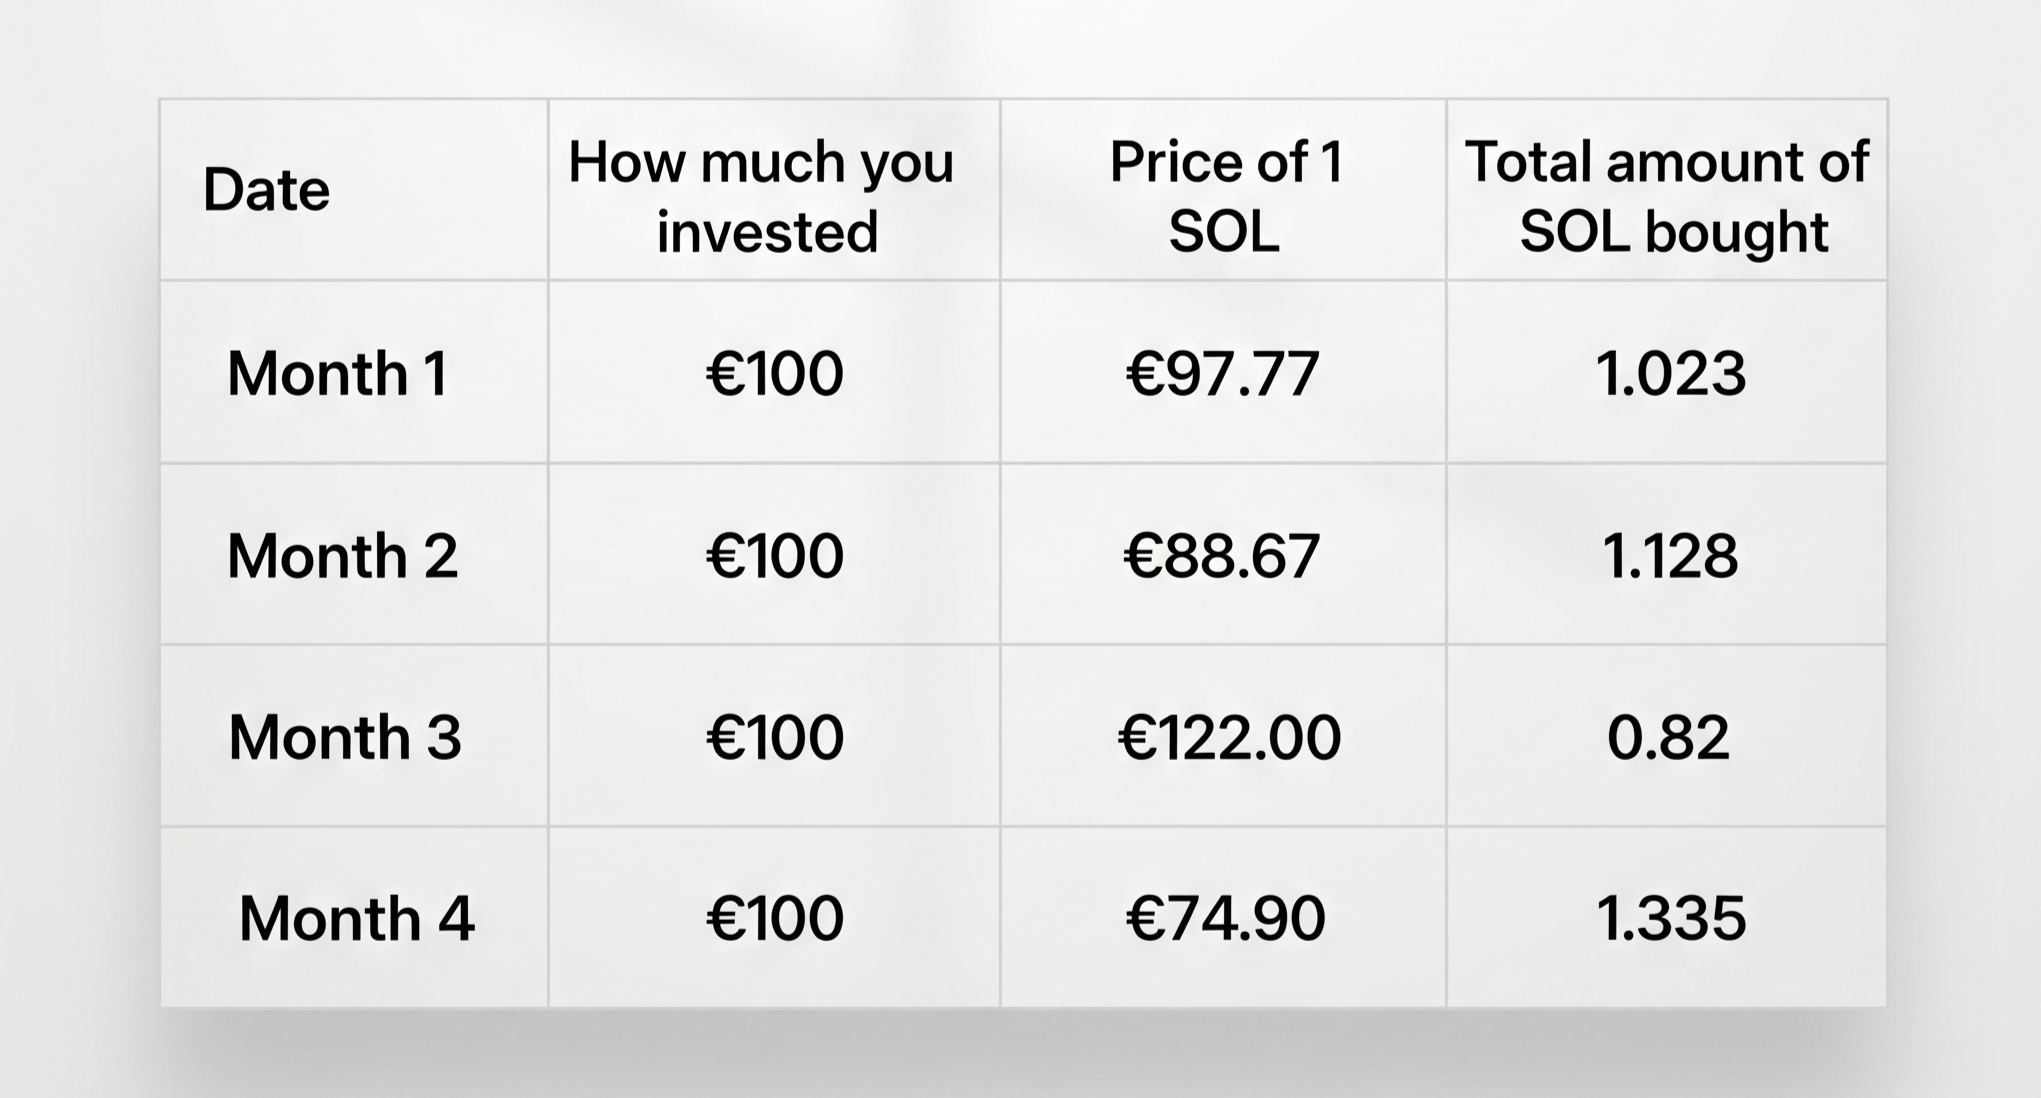Screen dimensions: 2041x1098
Task: Click the 0.82 SOL bought cell
Action: [x=1668, y=738]
